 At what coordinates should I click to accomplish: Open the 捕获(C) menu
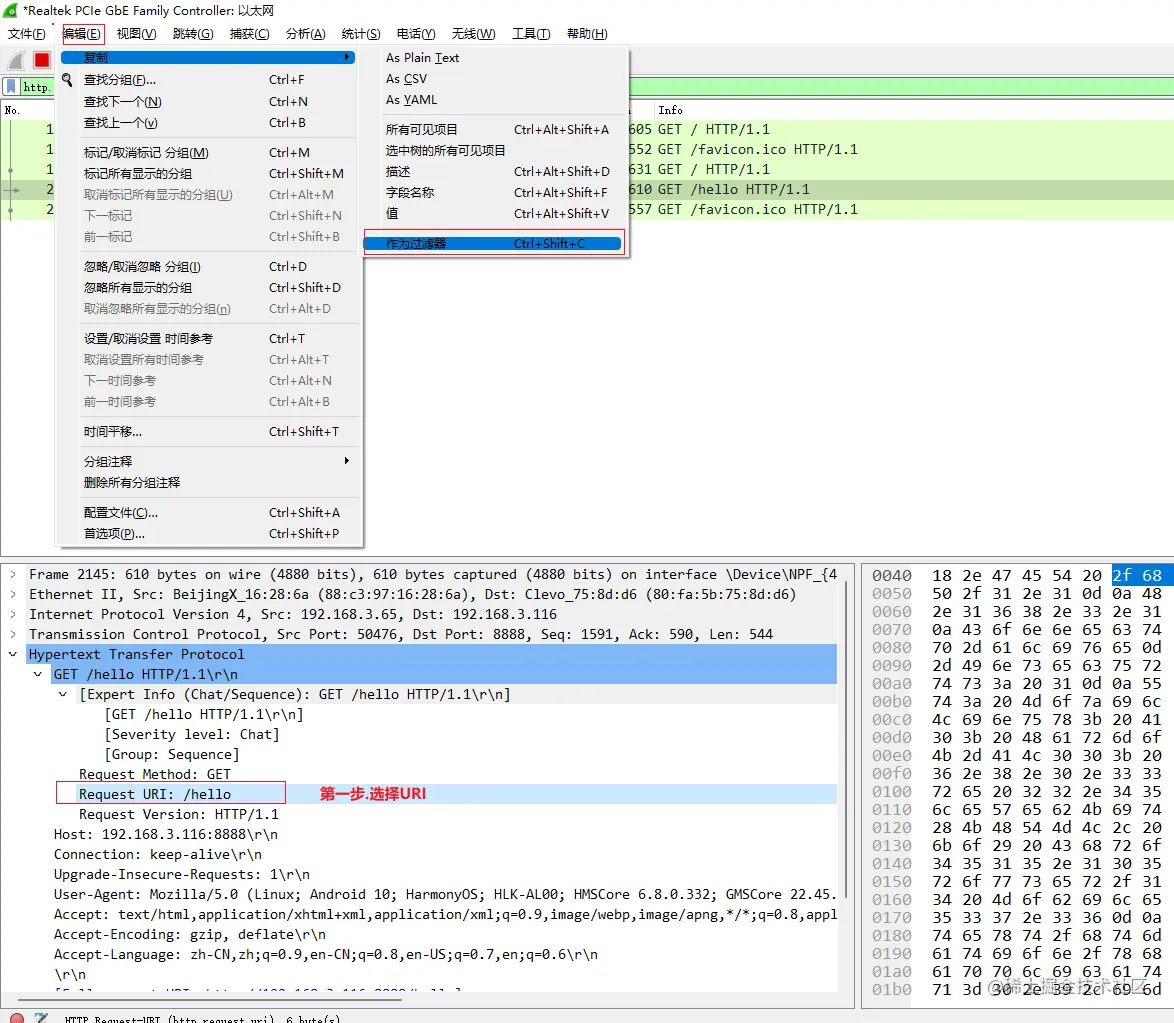pyautogui.click(x=249, y=34)
